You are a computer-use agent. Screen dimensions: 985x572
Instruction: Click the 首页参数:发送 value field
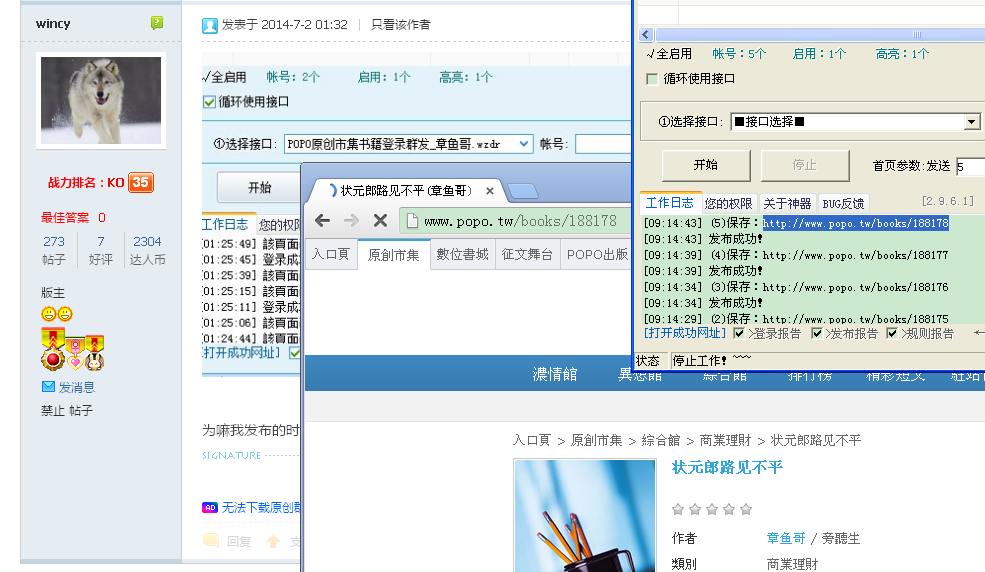(x=970, y=166)
